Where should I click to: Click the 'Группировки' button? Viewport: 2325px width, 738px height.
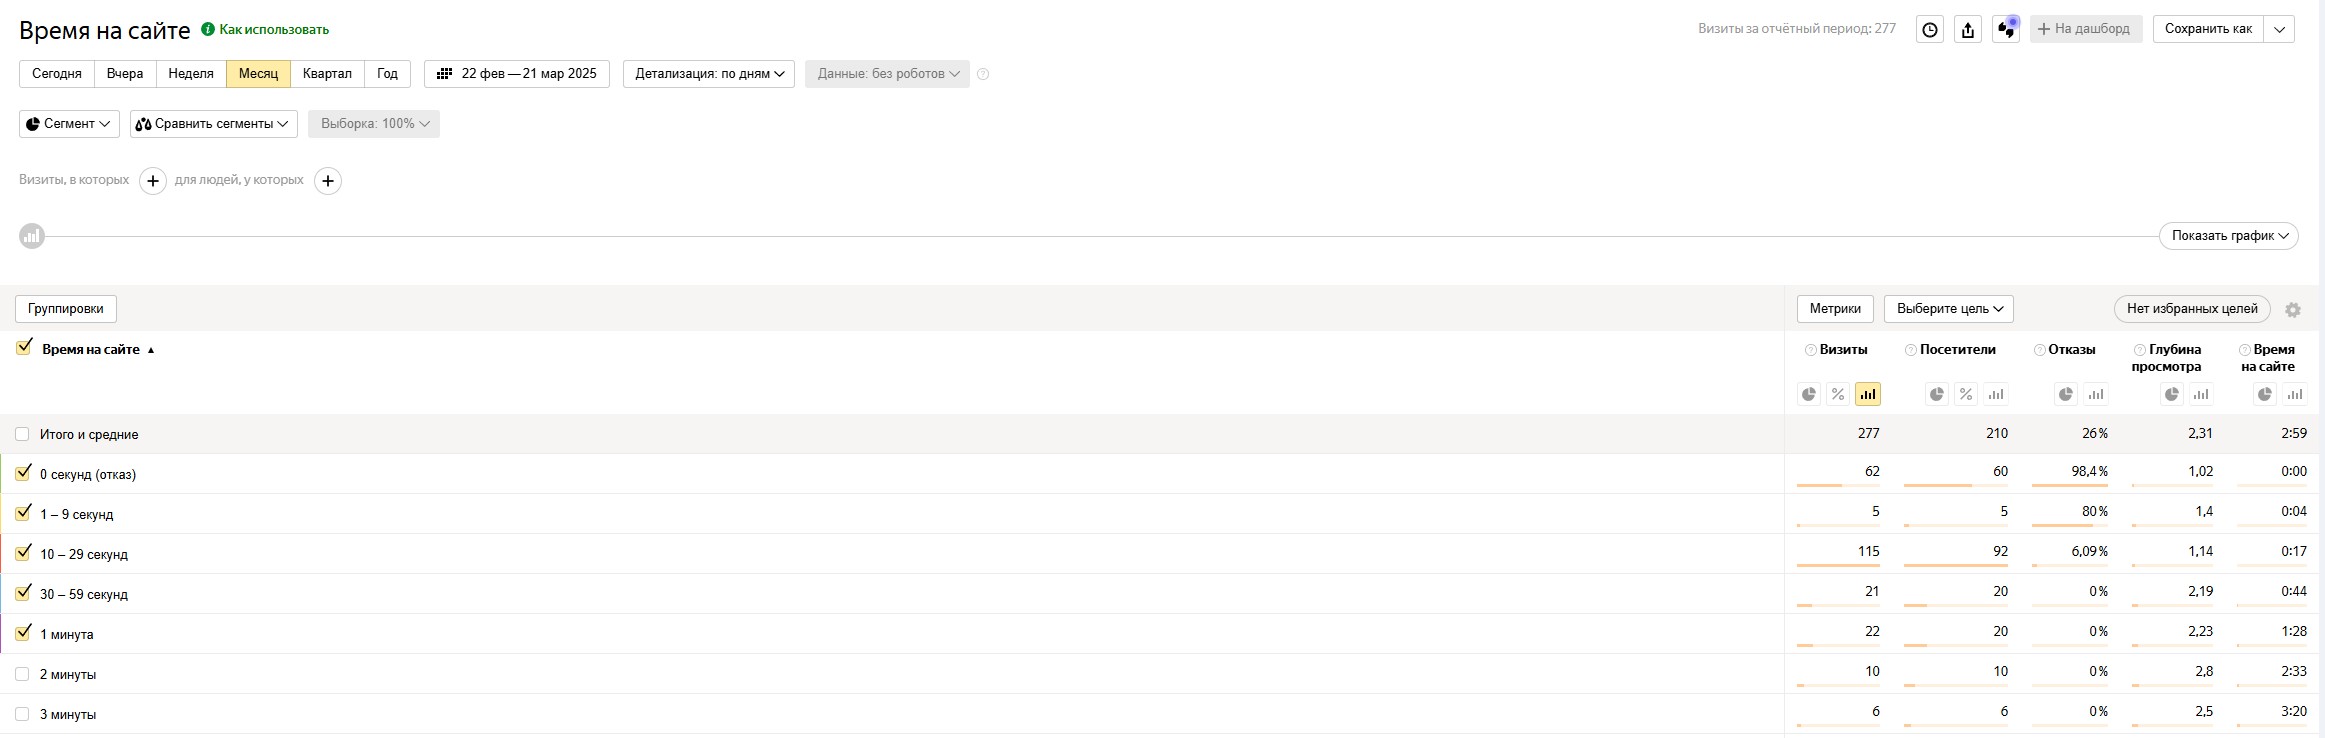[66, 309]
